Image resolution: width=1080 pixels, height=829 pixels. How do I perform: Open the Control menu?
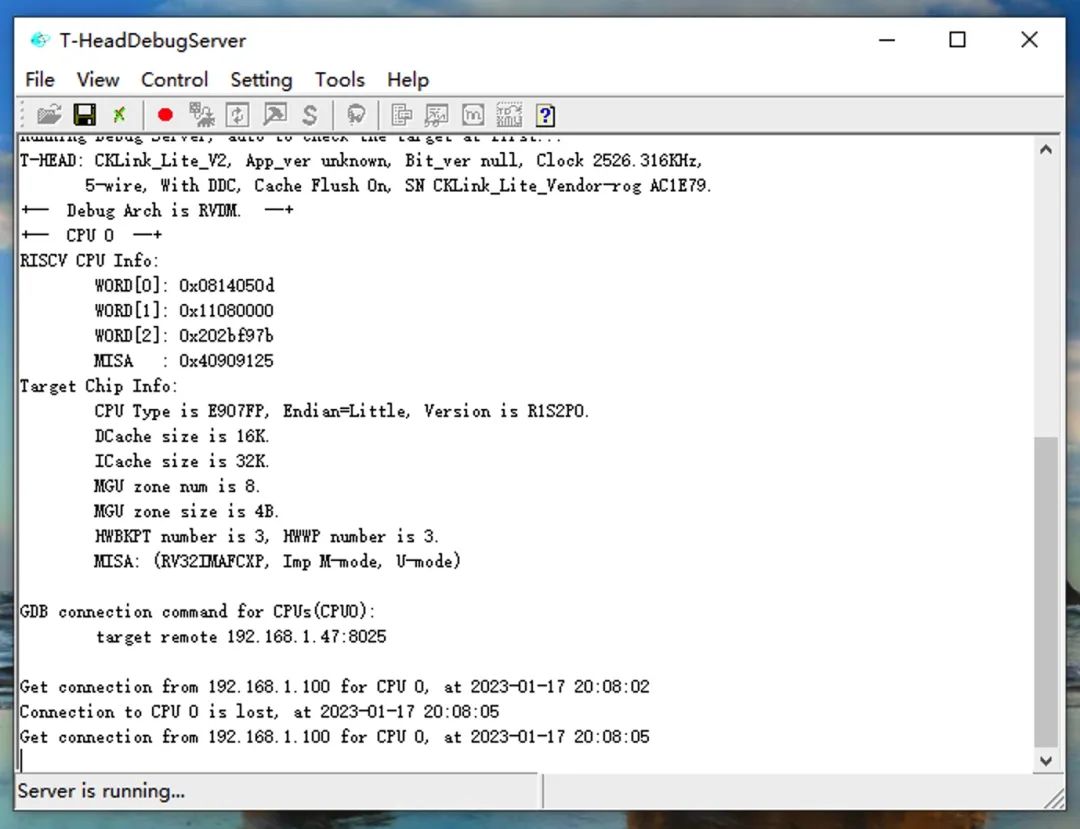point(174,79)
